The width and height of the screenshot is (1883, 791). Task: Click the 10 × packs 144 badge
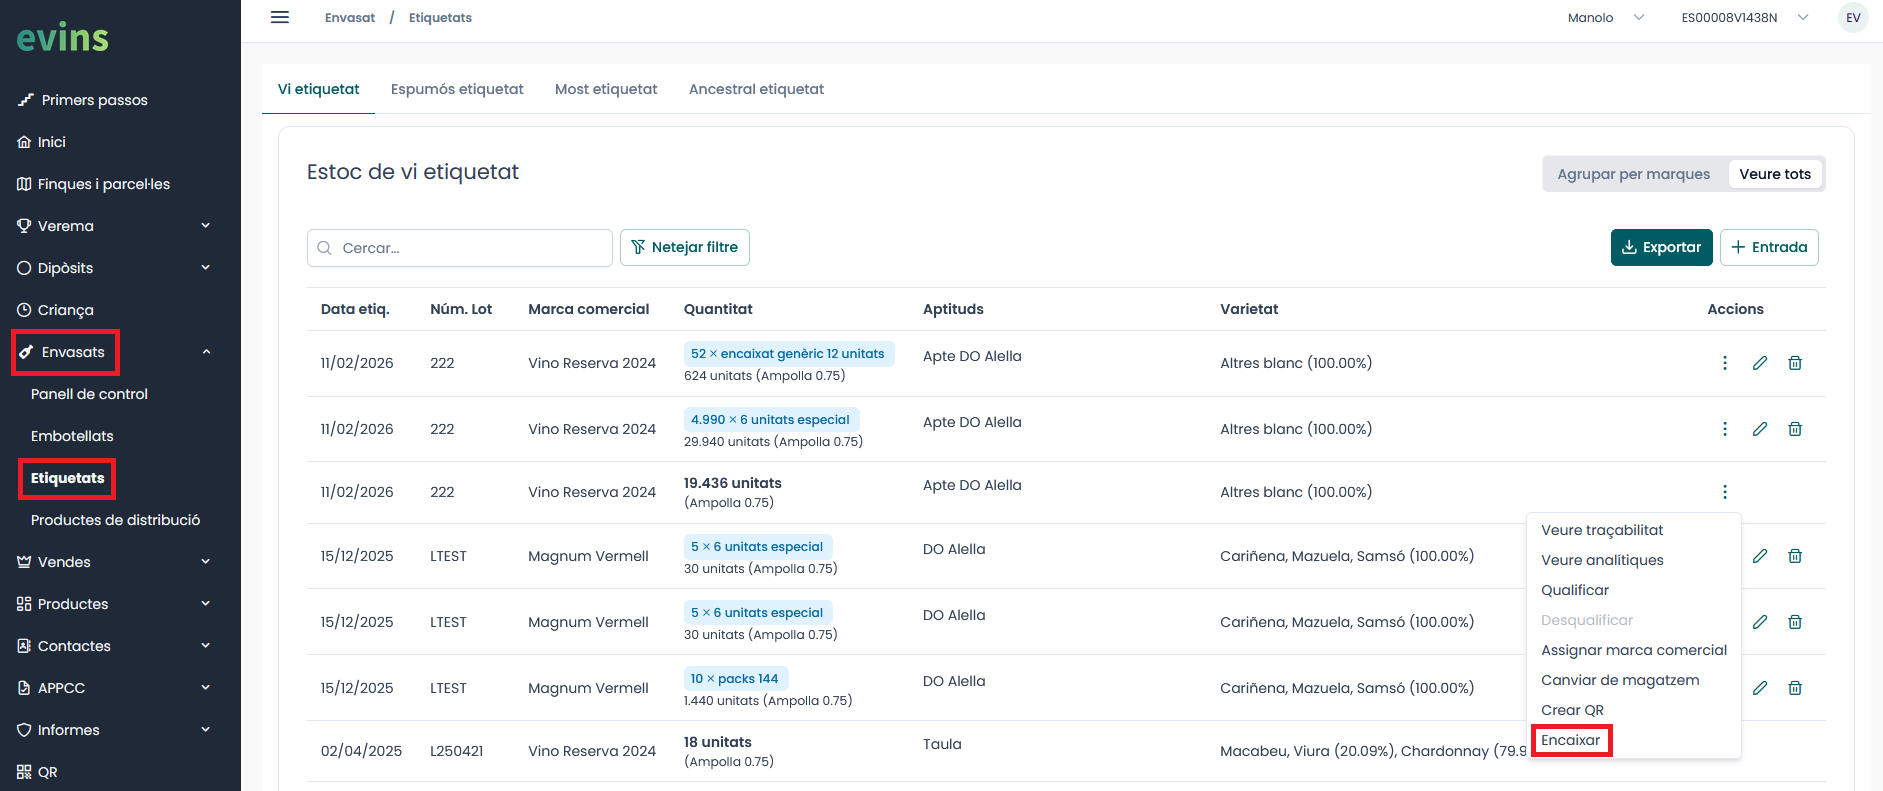pyautogui.click(x=736, y=679)
